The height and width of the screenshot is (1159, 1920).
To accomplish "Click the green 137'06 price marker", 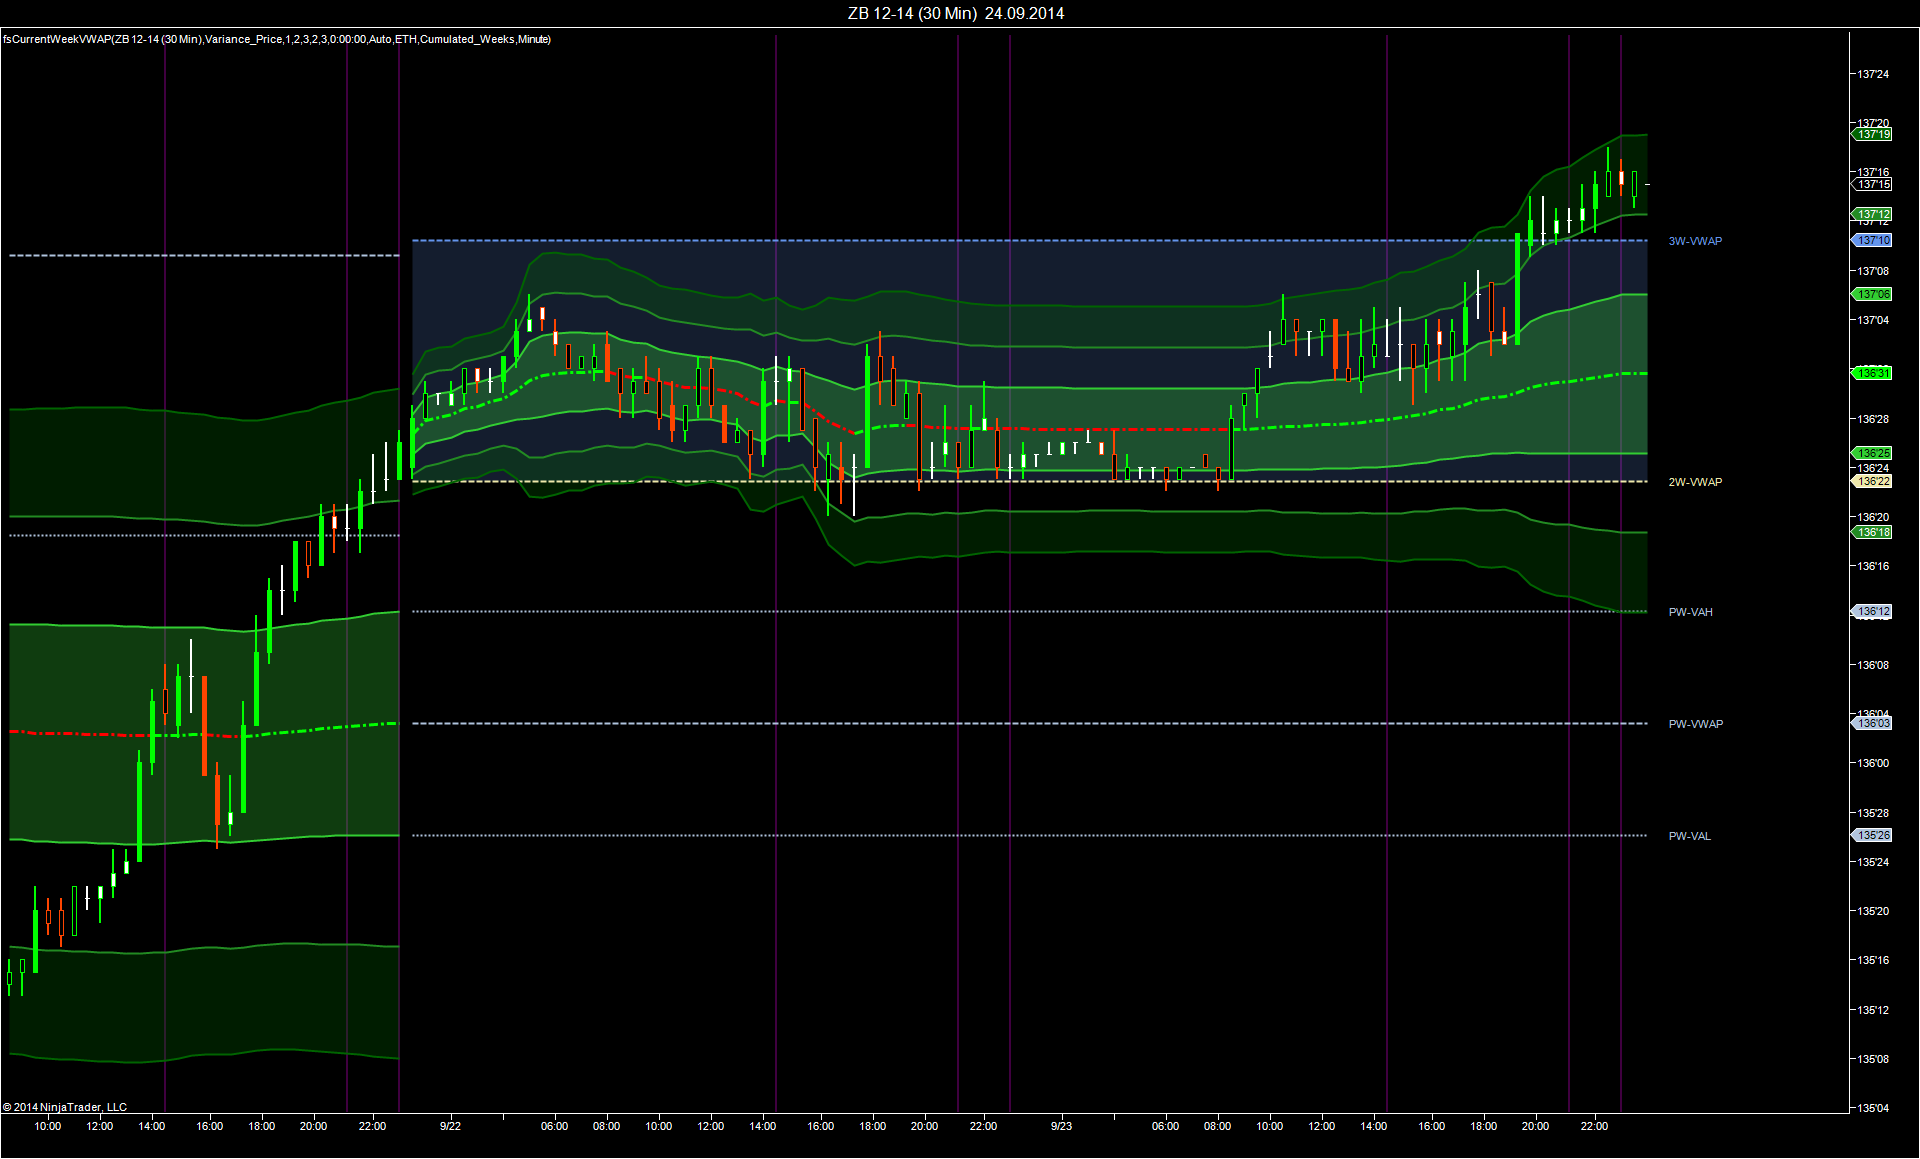I will (x=1874, y=295).
